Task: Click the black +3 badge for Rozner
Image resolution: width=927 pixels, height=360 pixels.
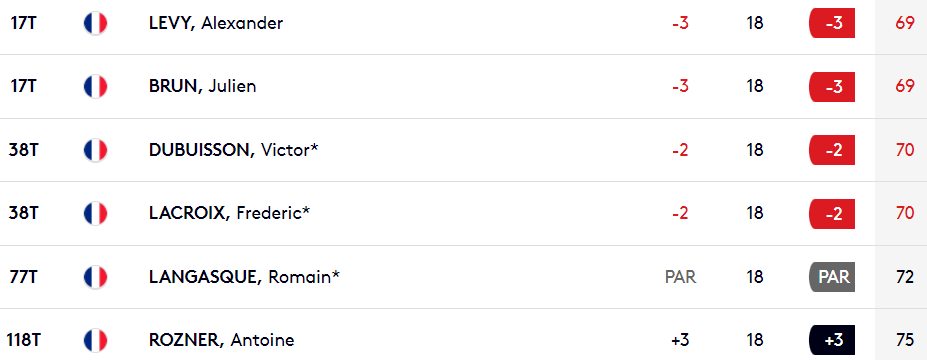Action: [832, 340]
